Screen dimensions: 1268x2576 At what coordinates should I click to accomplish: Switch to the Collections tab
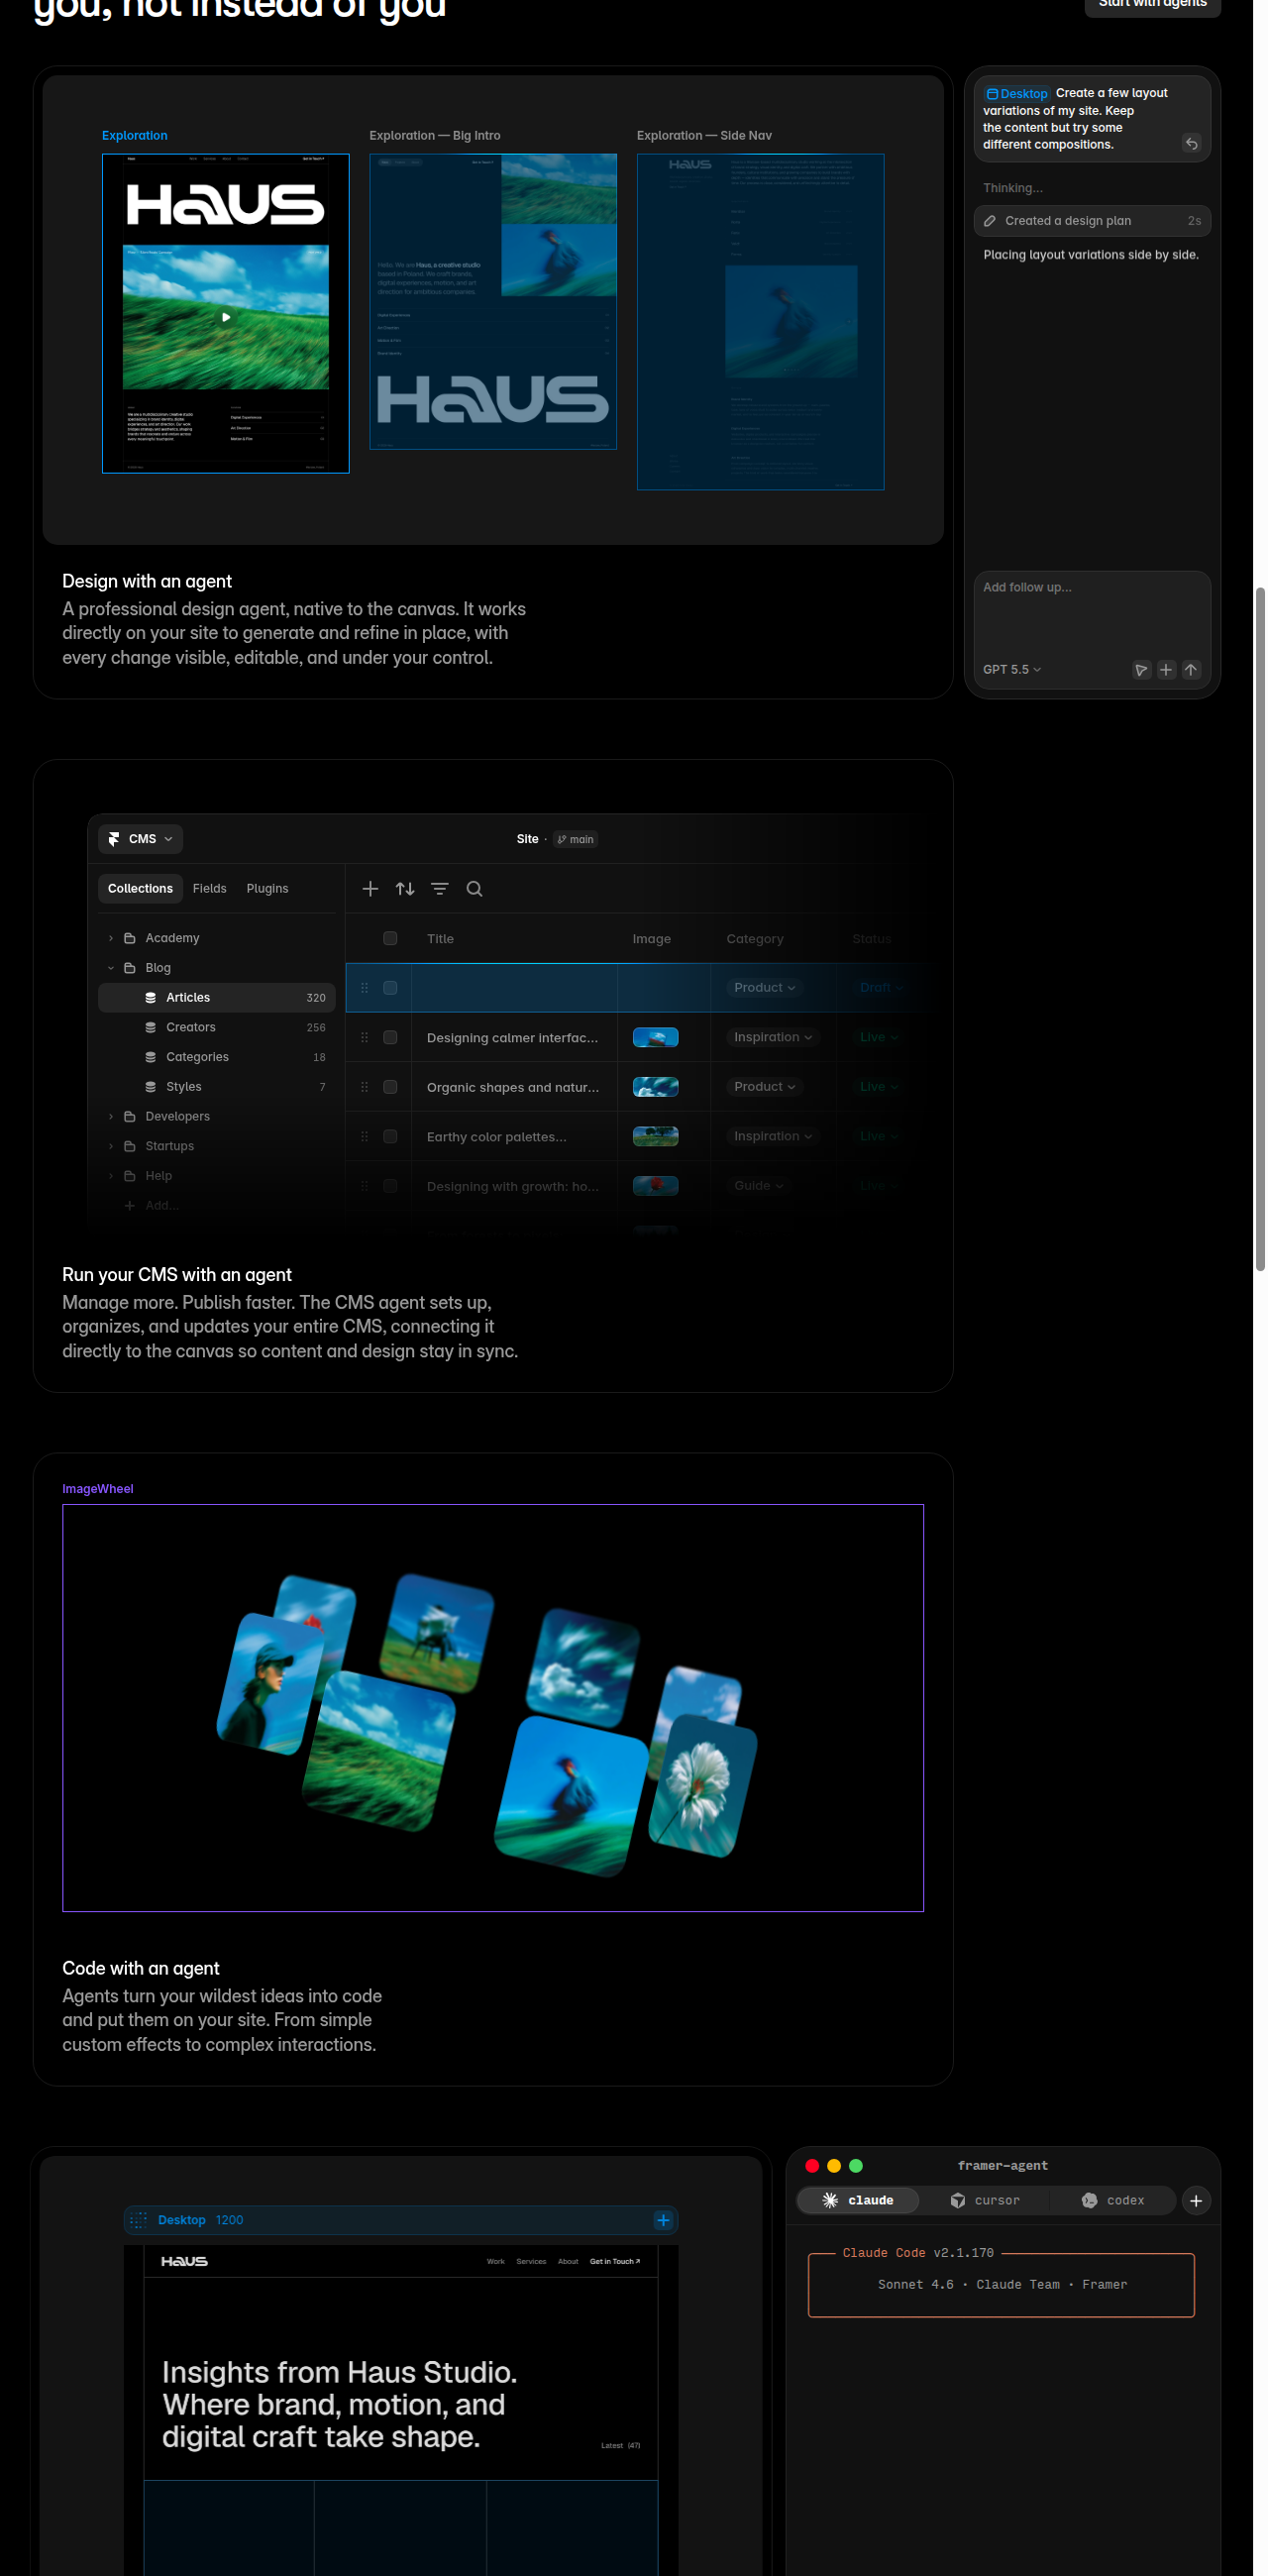(140, 889)
